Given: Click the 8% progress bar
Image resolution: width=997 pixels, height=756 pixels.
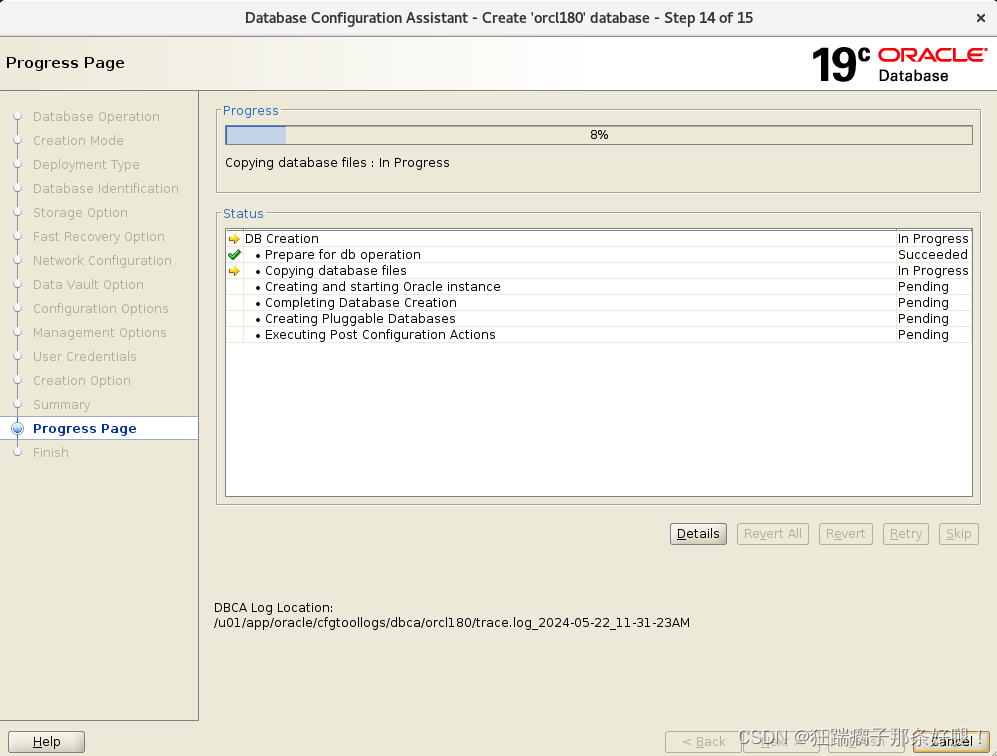Looking at the screenshot, I should (597, 134).
